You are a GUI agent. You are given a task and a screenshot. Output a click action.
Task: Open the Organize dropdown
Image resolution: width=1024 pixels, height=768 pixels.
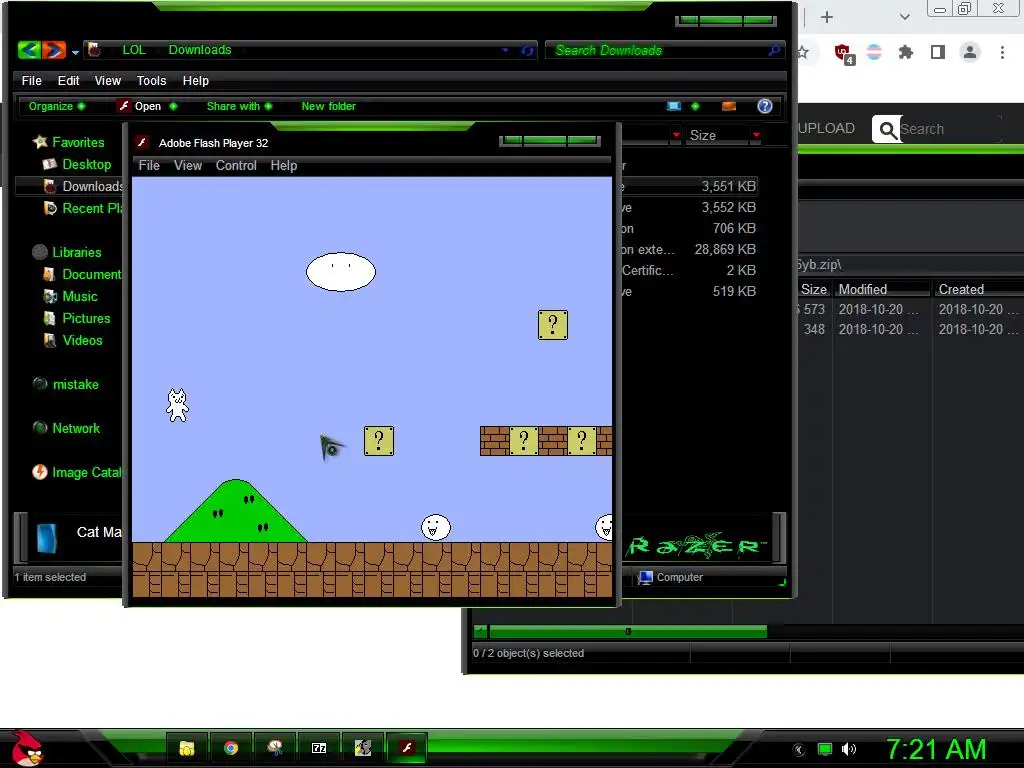[x=56, y=106]
